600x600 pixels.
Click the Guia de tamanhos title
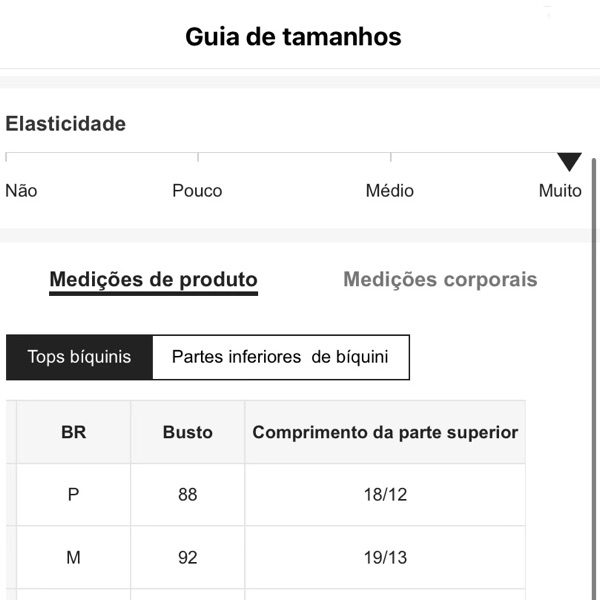coord(293,37)
